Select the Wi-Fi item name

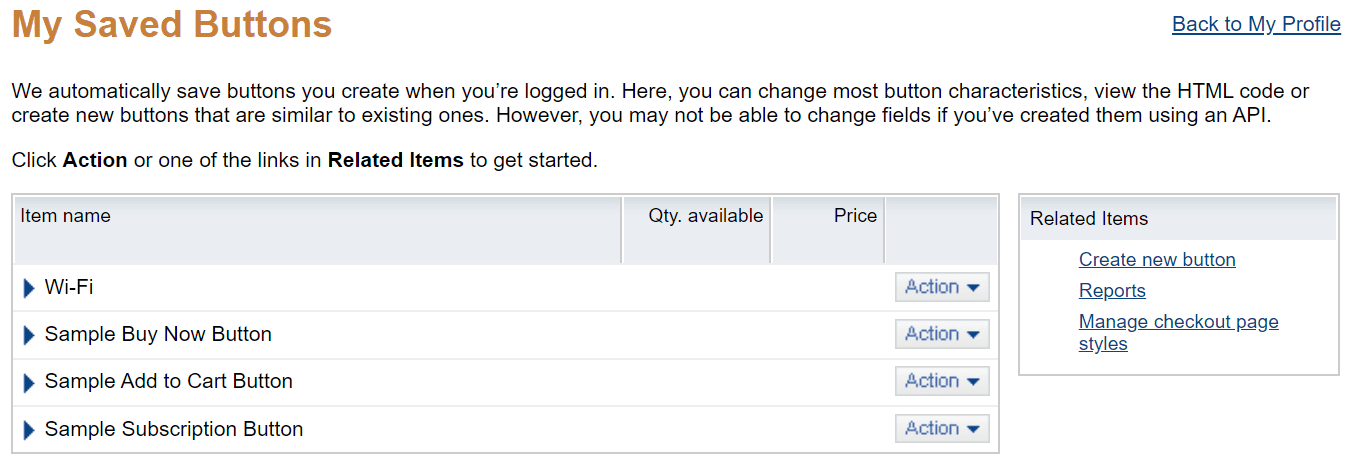click(x=69, y=288)
